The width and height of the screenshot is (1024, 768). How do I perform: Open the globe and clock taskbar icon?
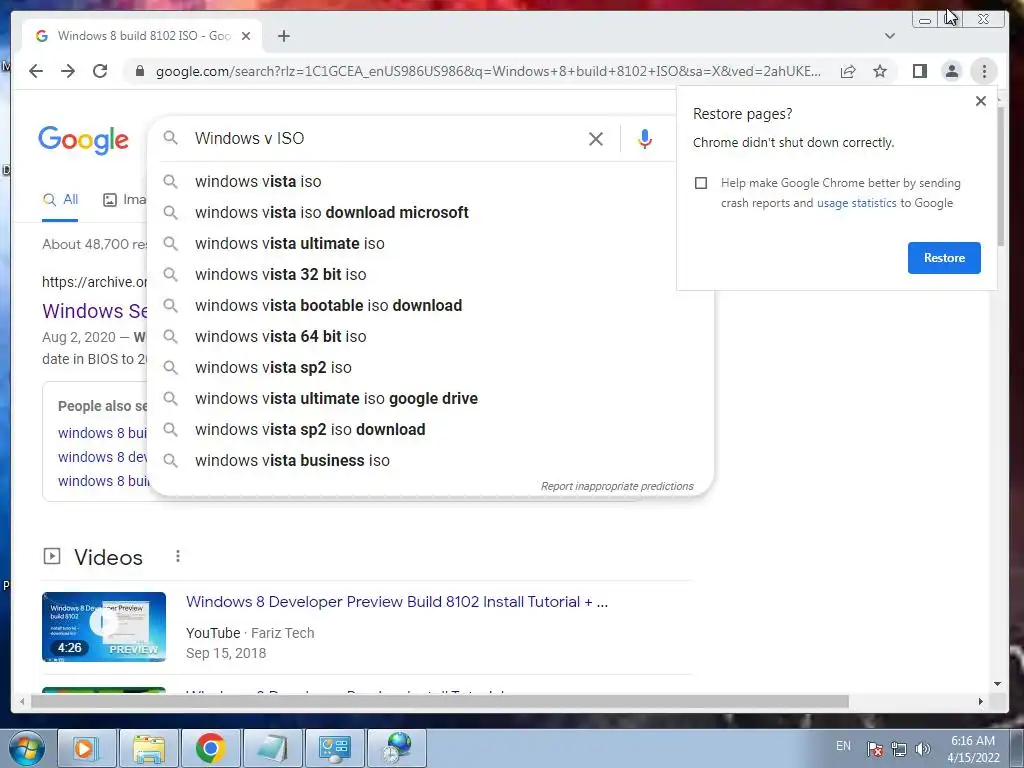(x=397, y=748)
